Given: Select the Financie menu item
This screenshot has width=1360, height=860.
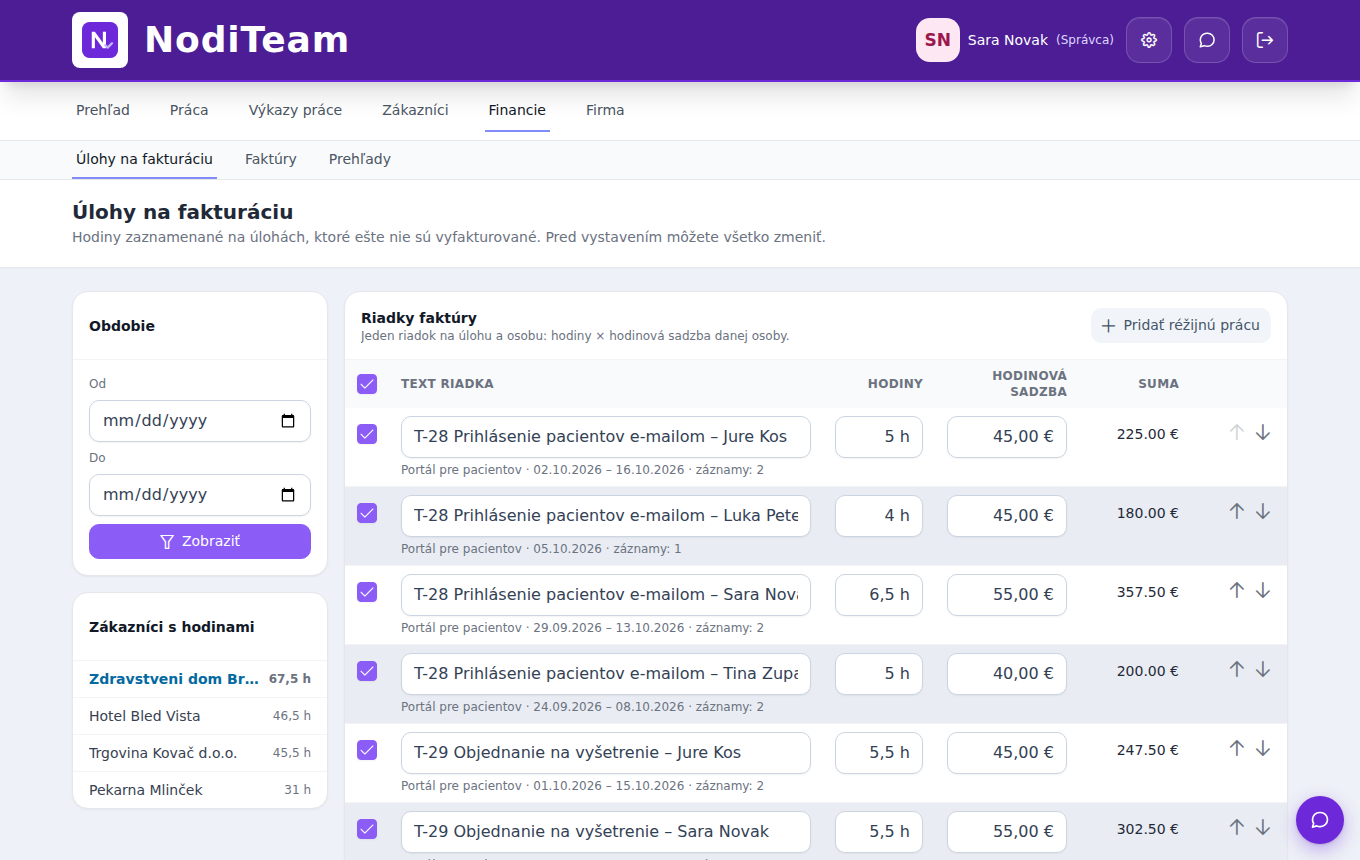Looking at the screenshot, I should point(517,110).
